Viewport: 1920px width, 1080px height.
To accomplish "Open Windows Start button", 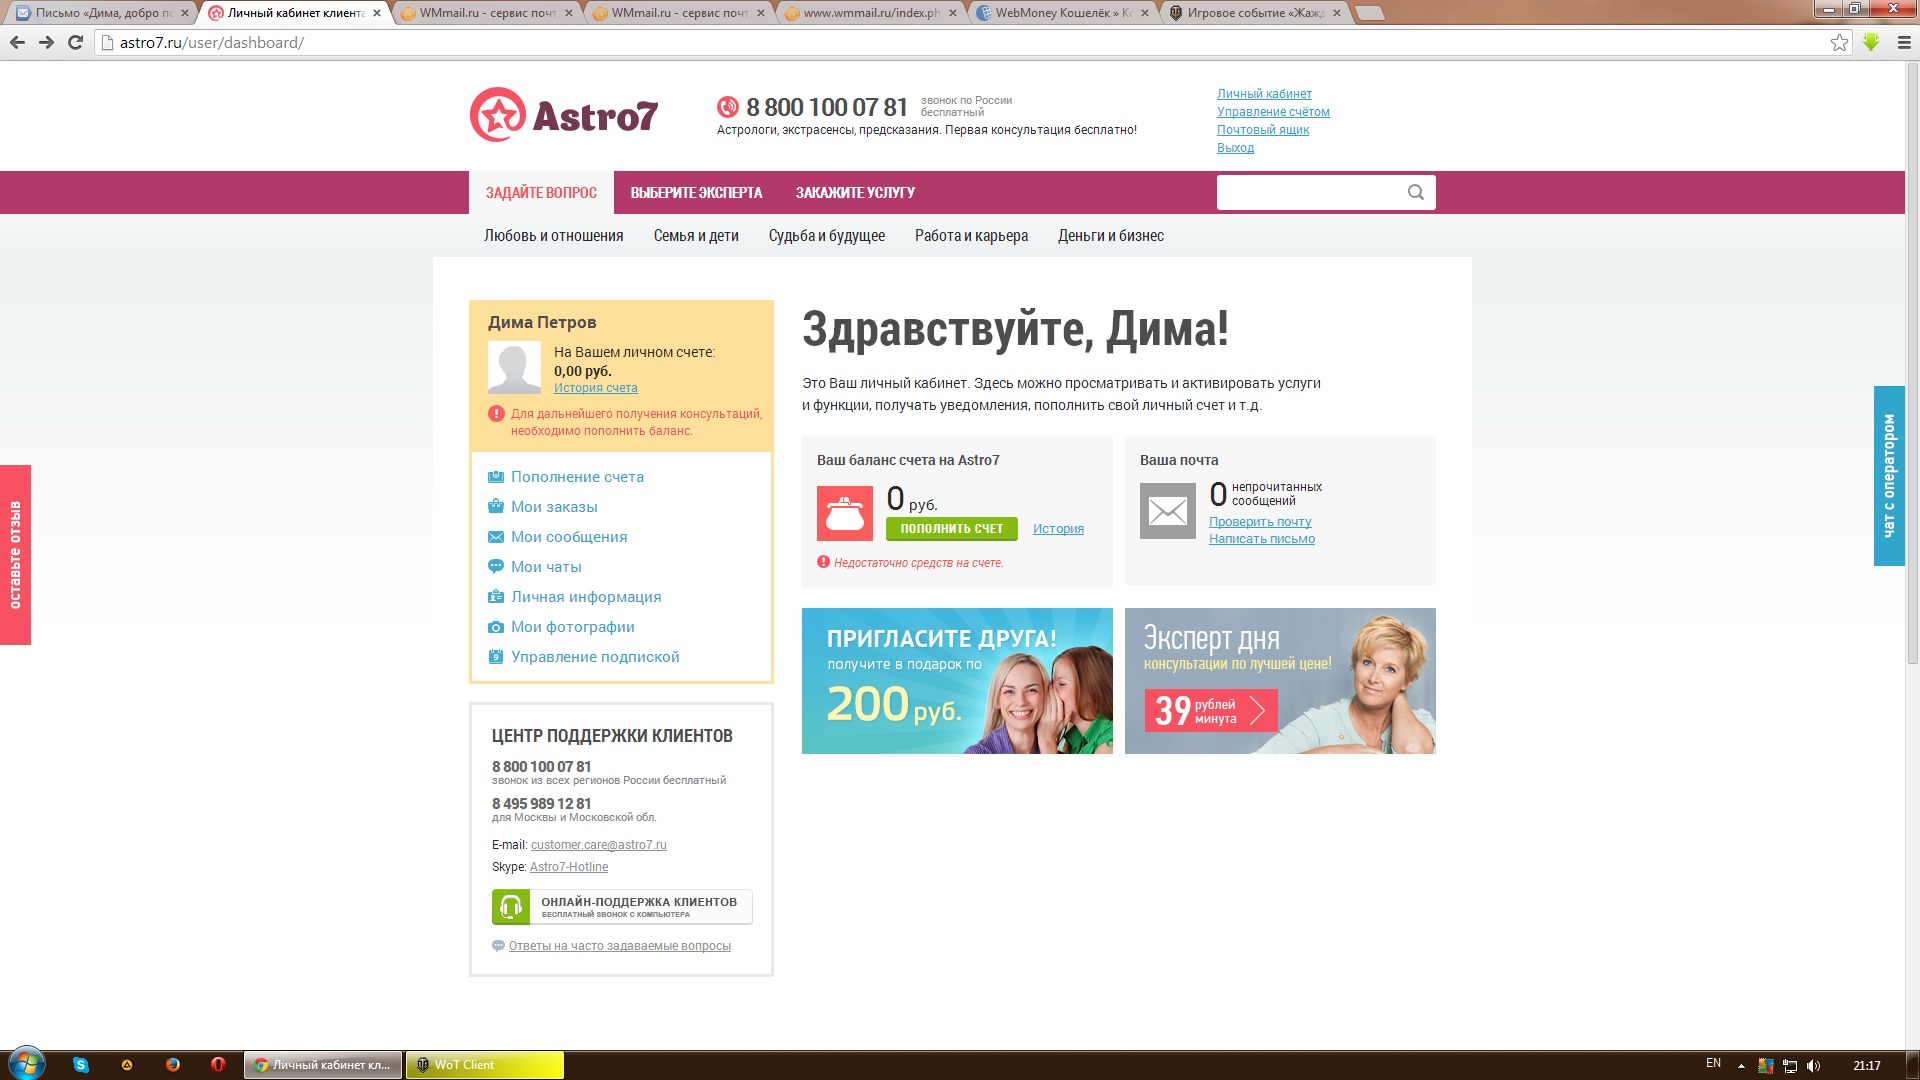I will [x=27, y=1064].
